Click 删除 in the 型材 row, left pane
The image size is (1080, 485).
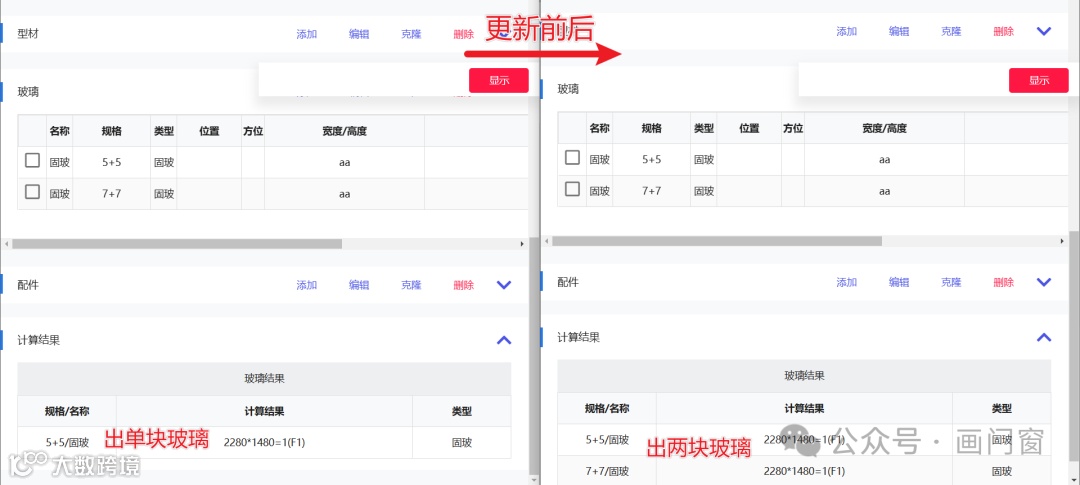pos(464,34)
